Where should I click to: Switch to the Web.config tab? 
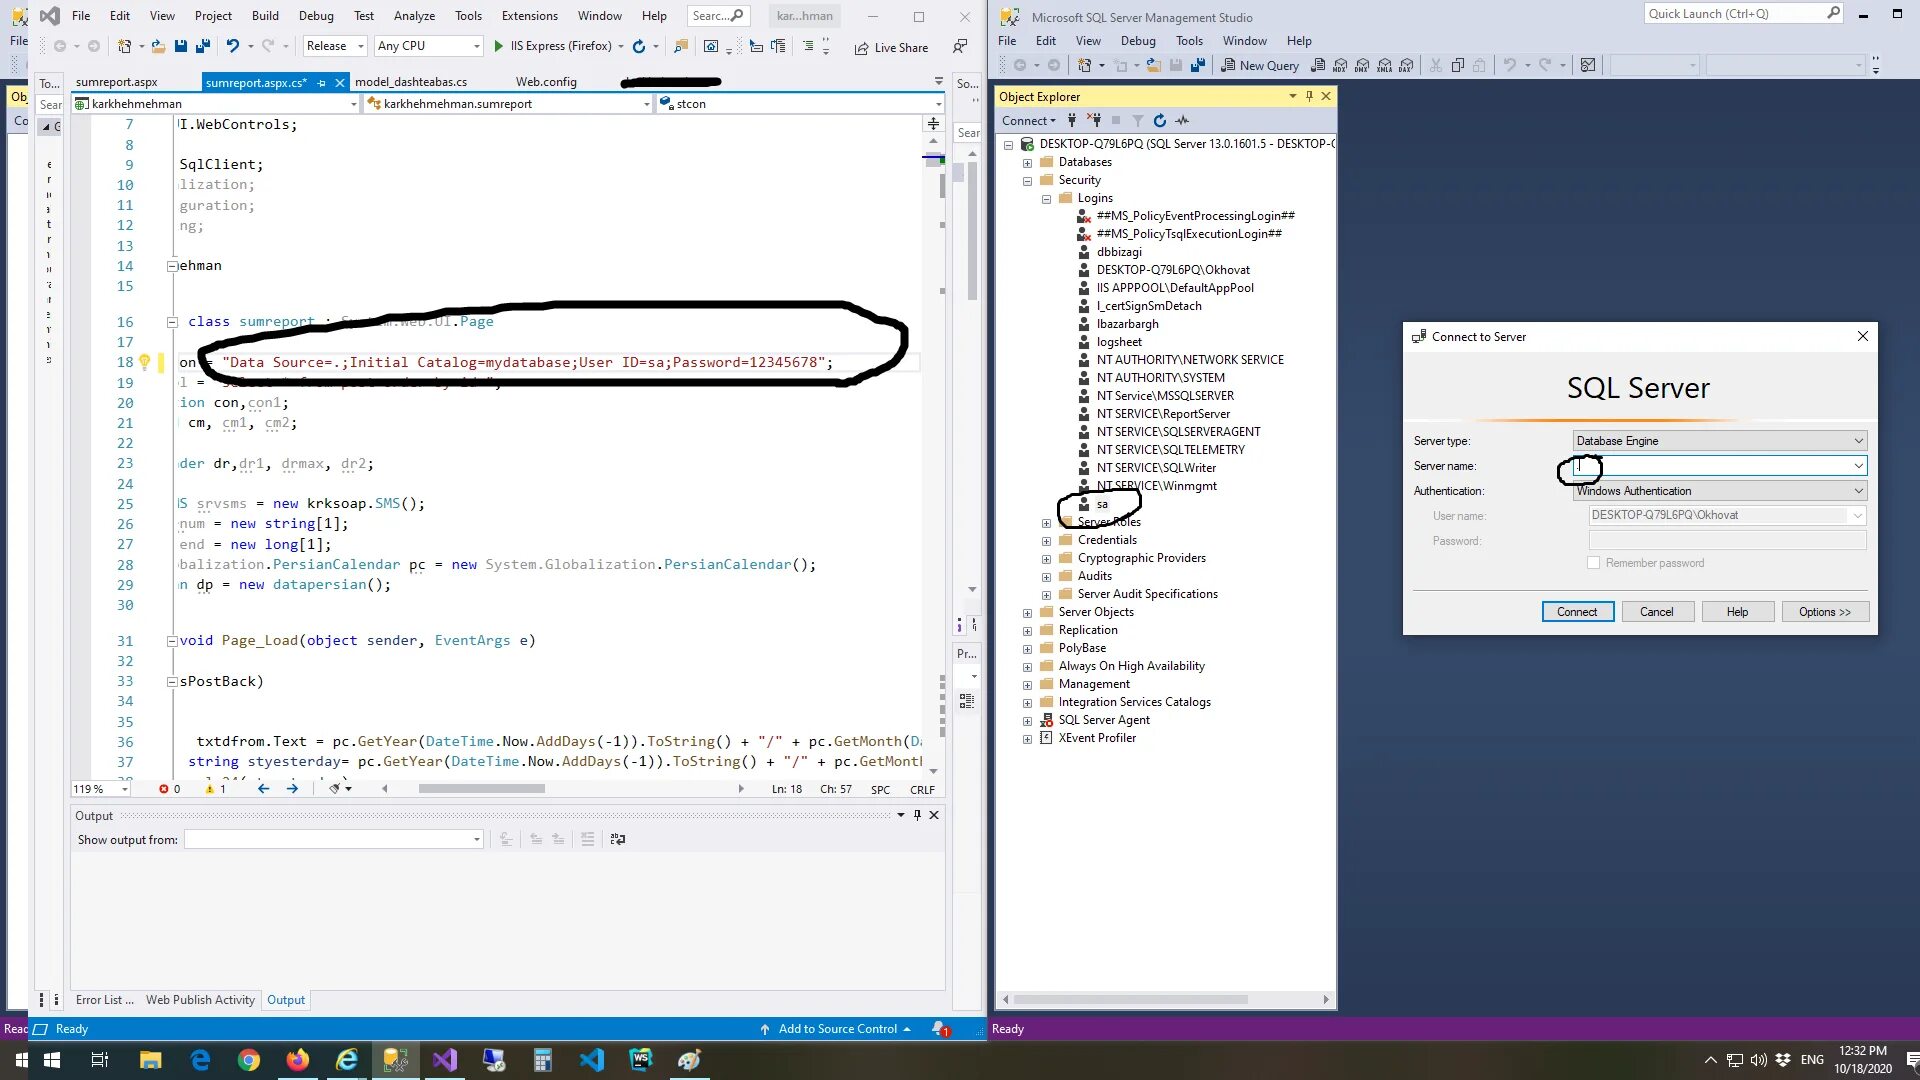click(x=546, y=82)
